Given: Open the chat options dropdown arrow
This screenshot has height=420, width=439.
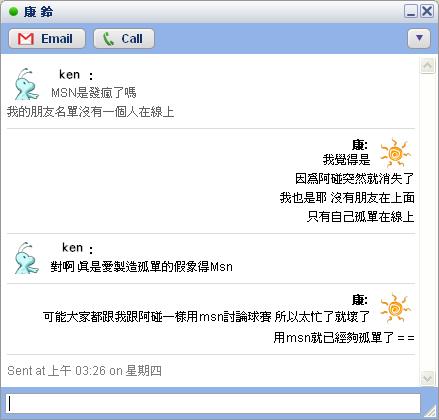Looking at the screenshot, I should (x=419, y=38).
